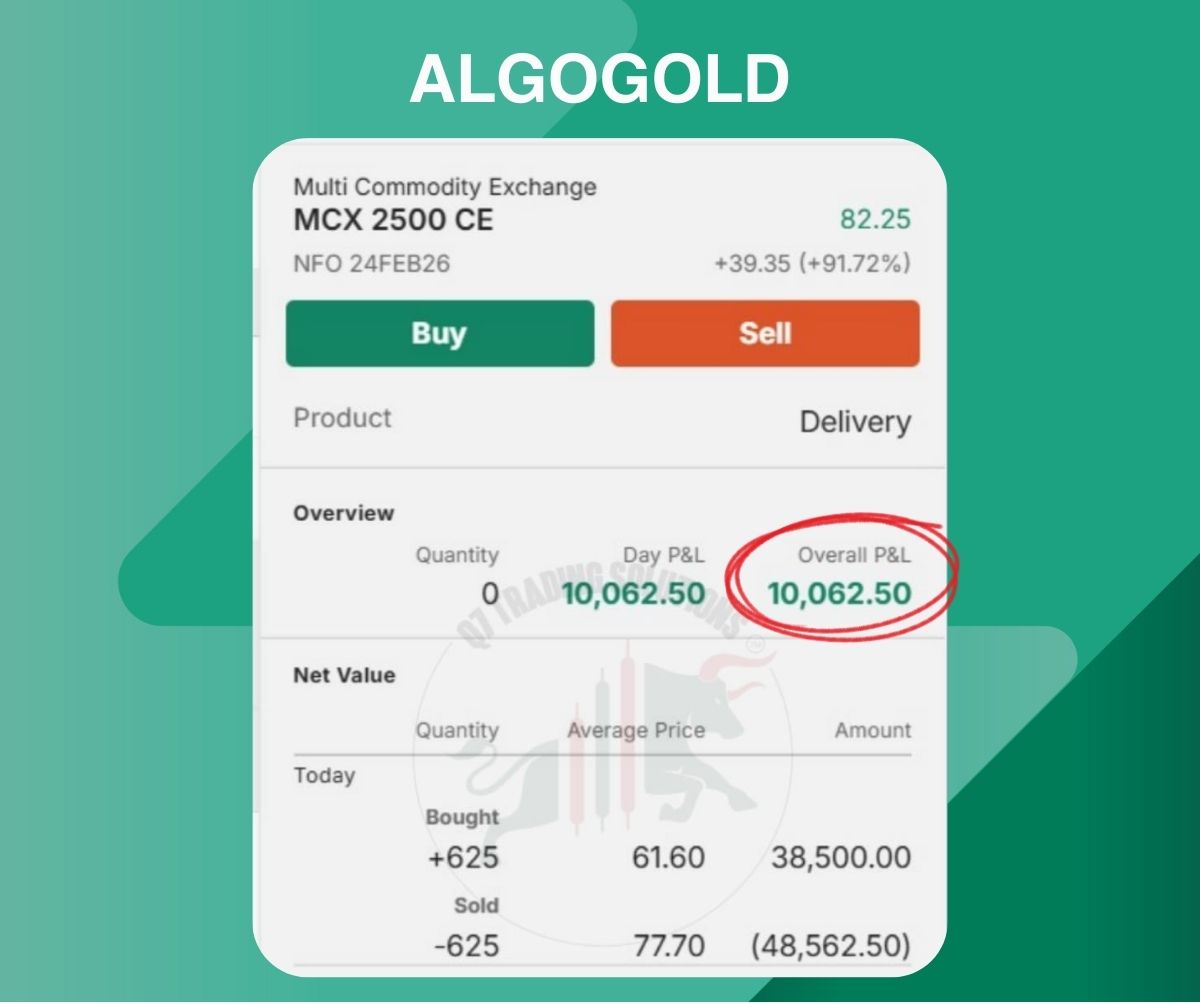The height and width of the screenshot is (1004, 1200).
Task: Click the green Buy button
Action: point(439,334)
